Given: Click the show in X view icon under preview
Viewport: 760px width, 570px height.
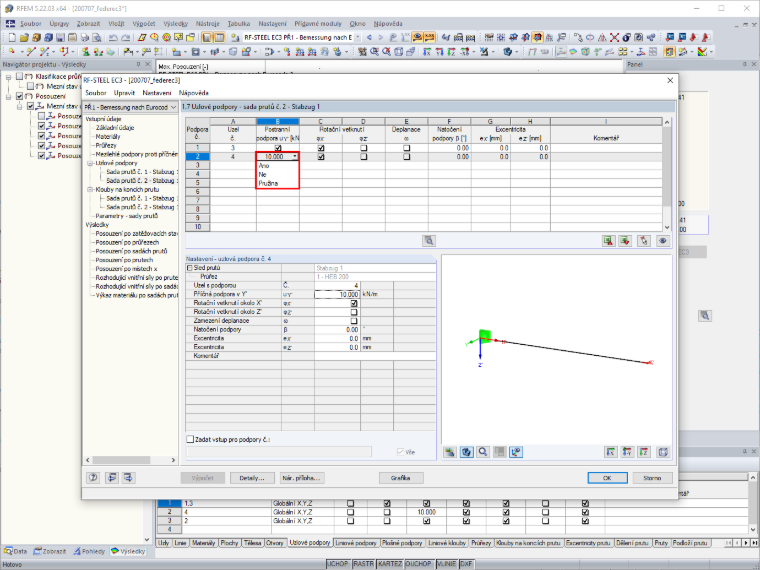Looking at the screenshot, I should (610, 452).
